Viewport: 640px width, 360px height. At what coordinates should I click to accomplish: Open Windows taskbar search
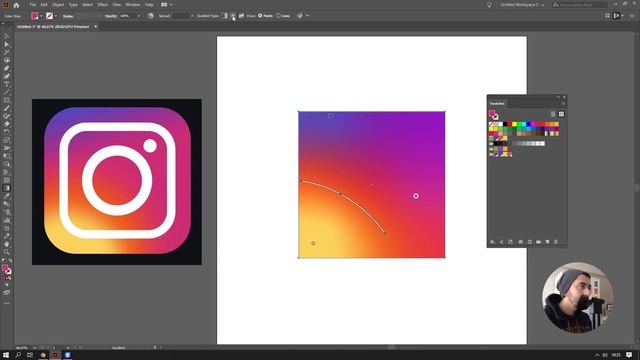18,355
